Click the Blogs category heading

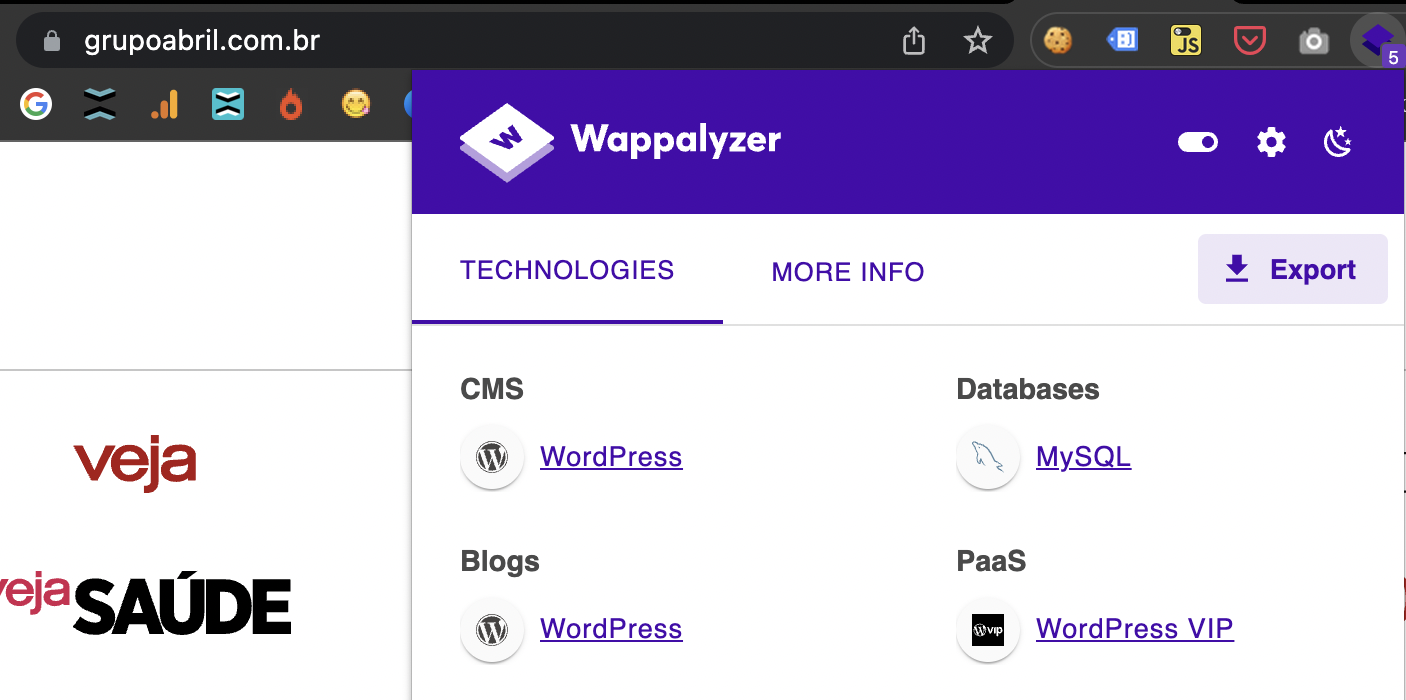500,561
